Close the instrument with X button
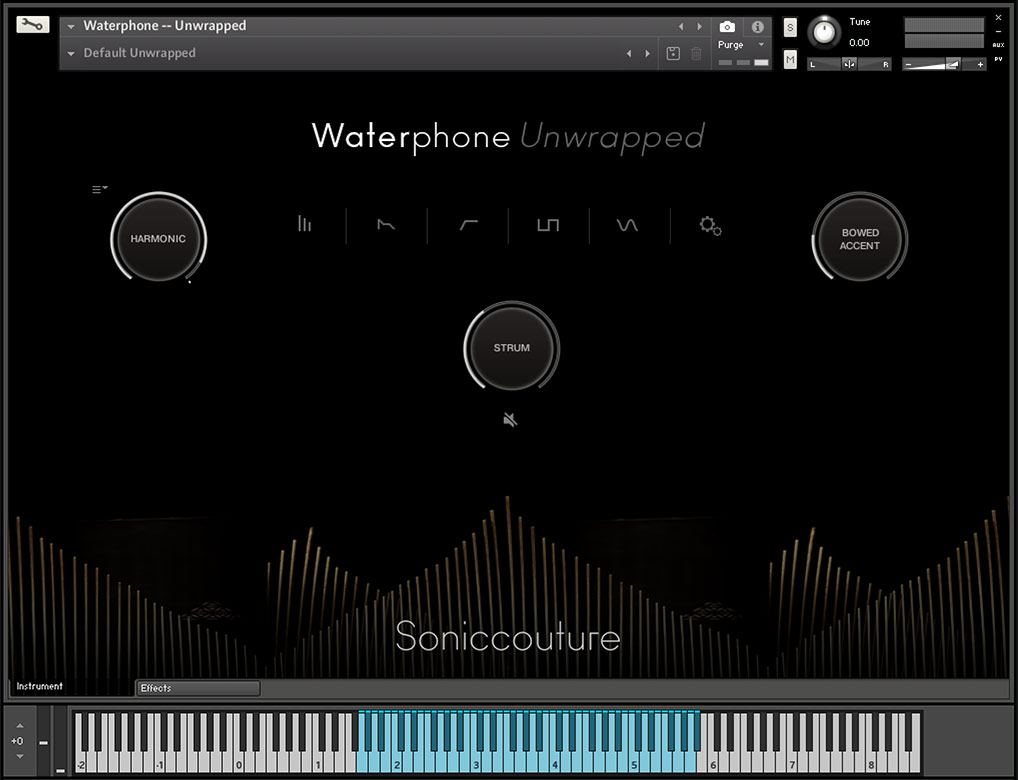1018x780 pixels. pyautogui.click(x=999, y=18)
